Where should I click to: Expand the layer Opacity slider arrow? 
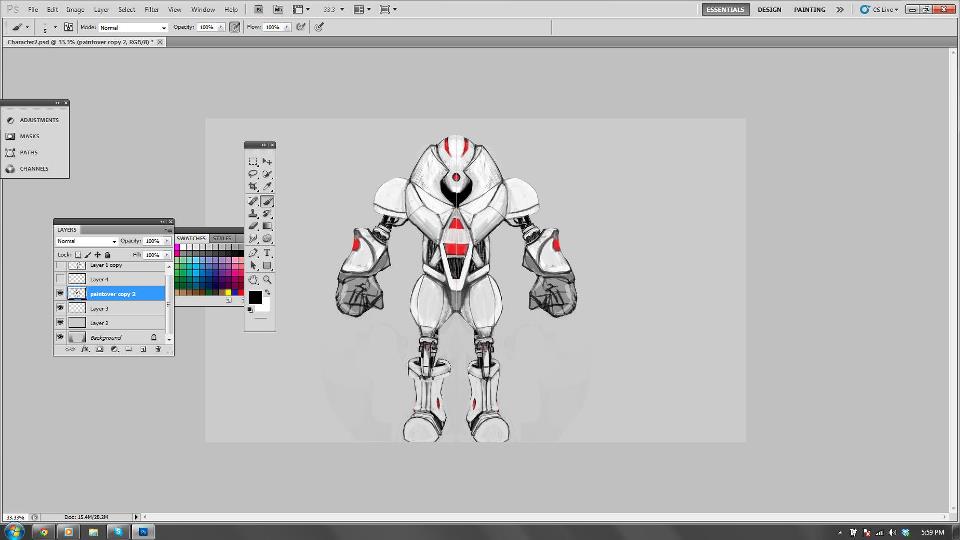coord(165,241)
